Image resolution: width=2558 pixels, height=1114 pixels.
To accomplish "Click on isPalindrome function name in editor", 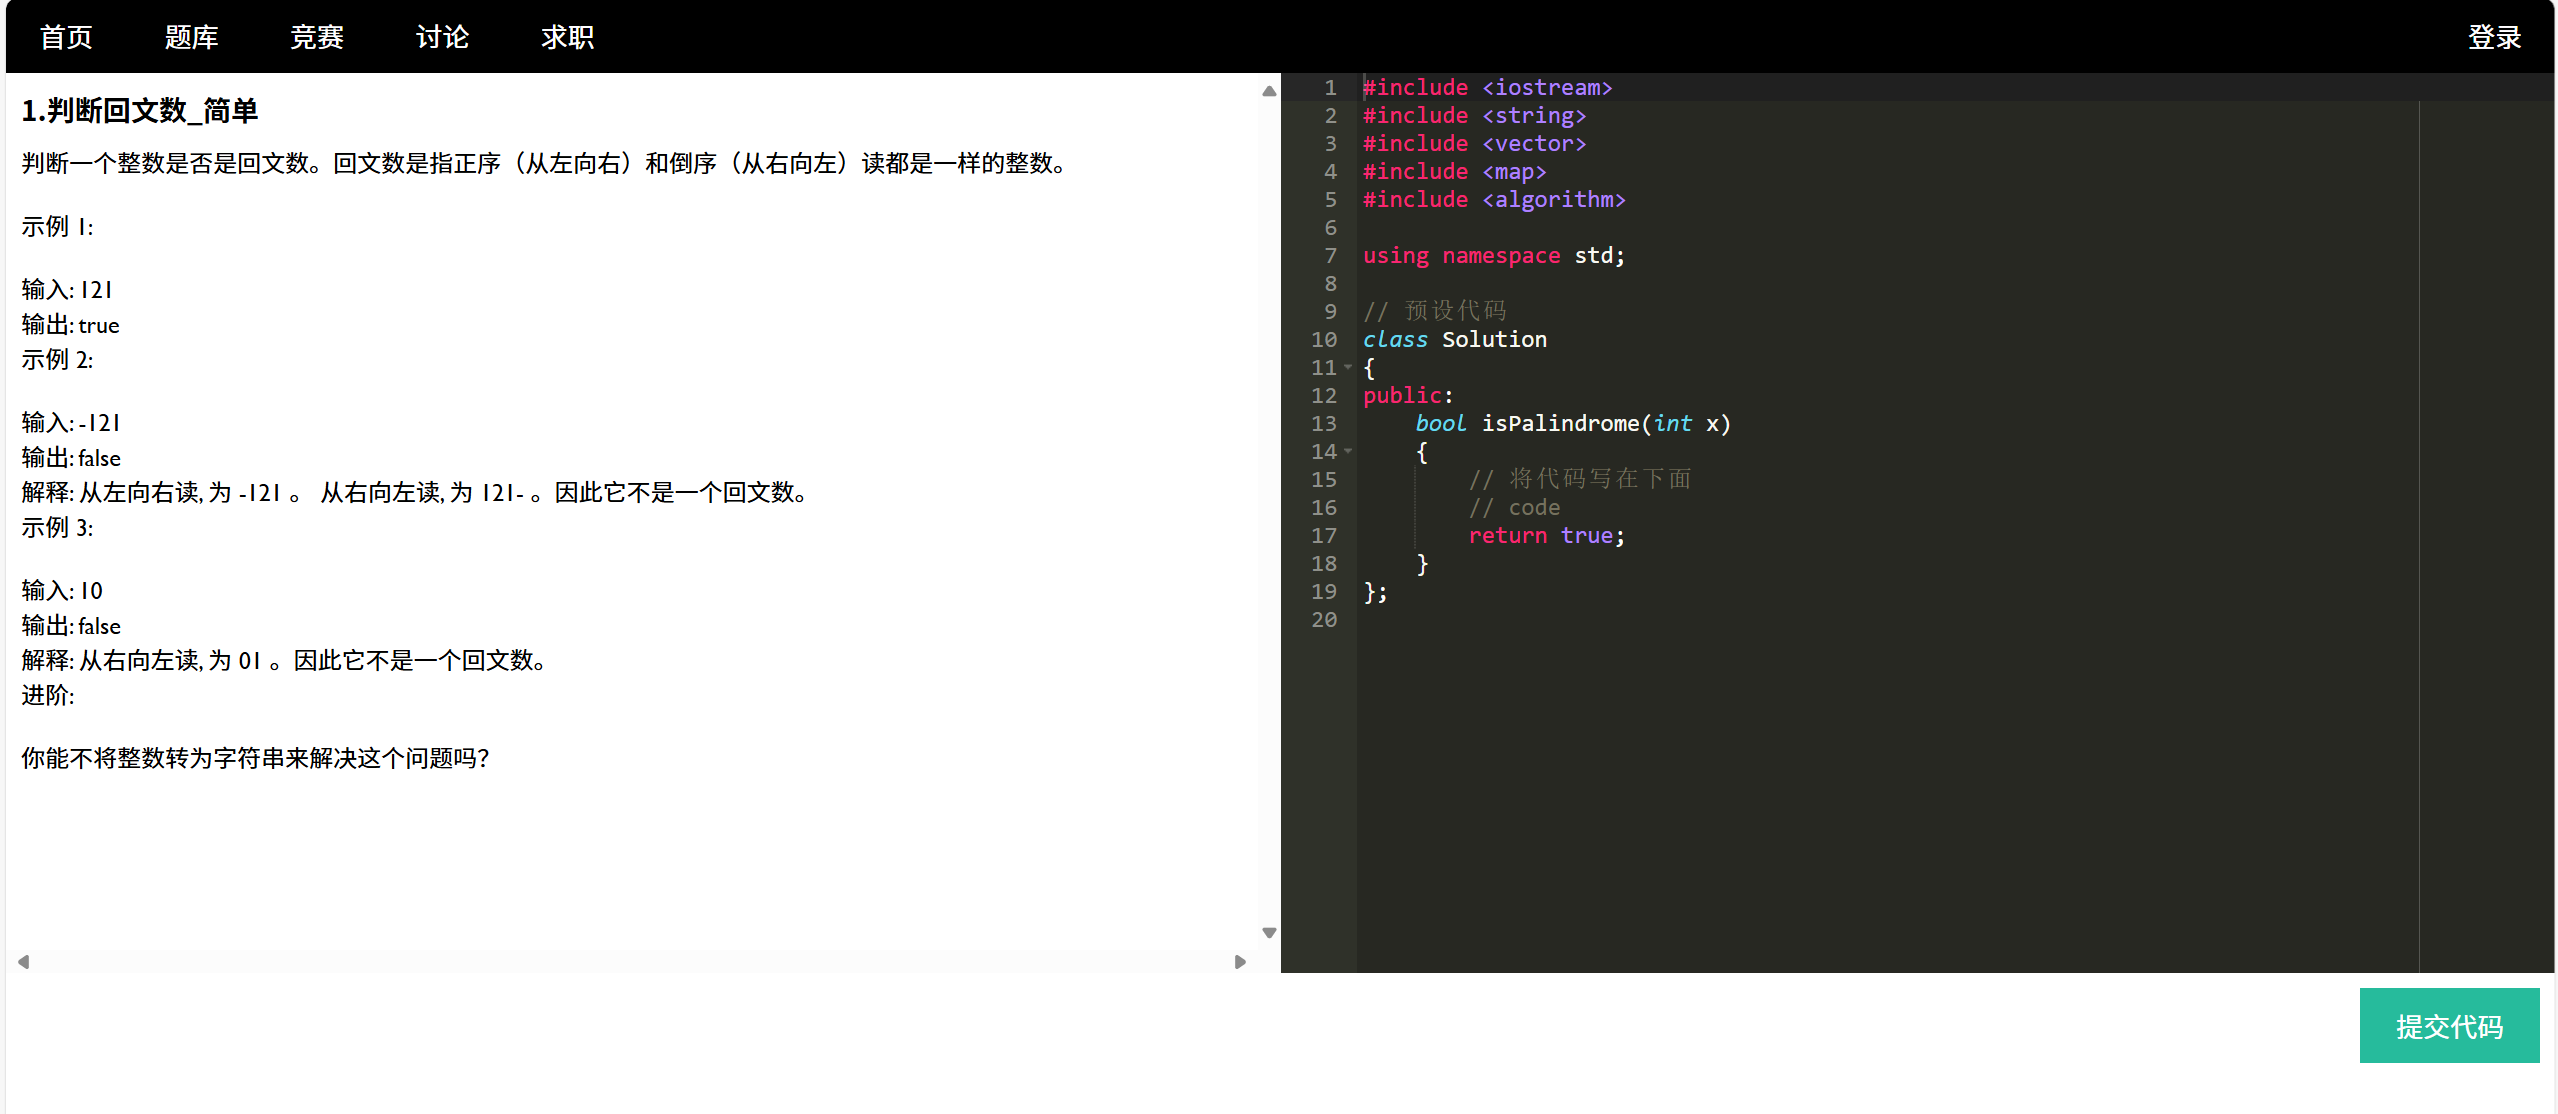I will click(x=1560, y=424).
